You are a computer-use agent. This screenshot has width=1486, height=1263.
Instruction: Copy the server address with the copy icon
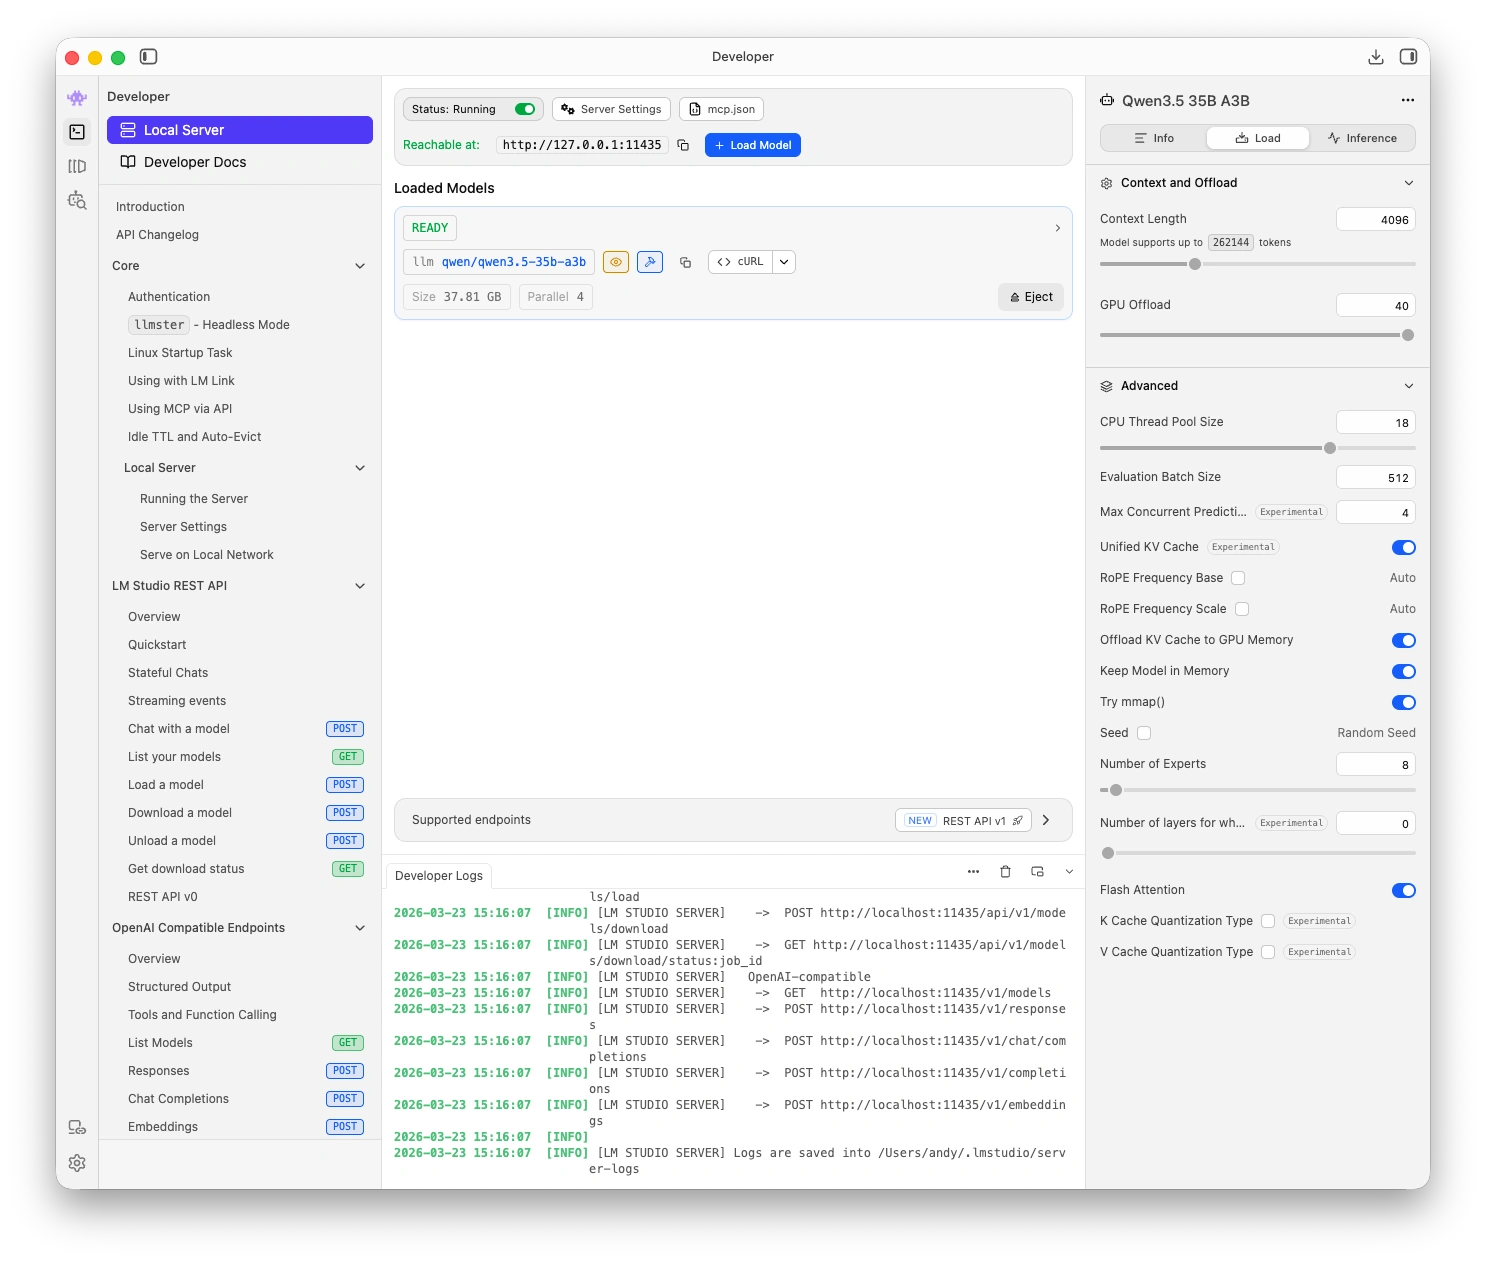pos(683,145)
